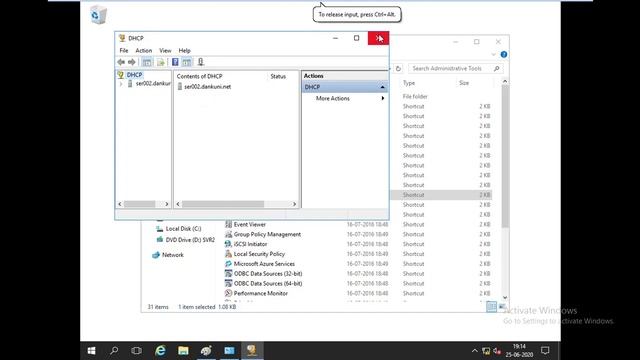Open the View menu in DHCP
This screenshot has height=360, width=640.
click(x=165, y=51)
